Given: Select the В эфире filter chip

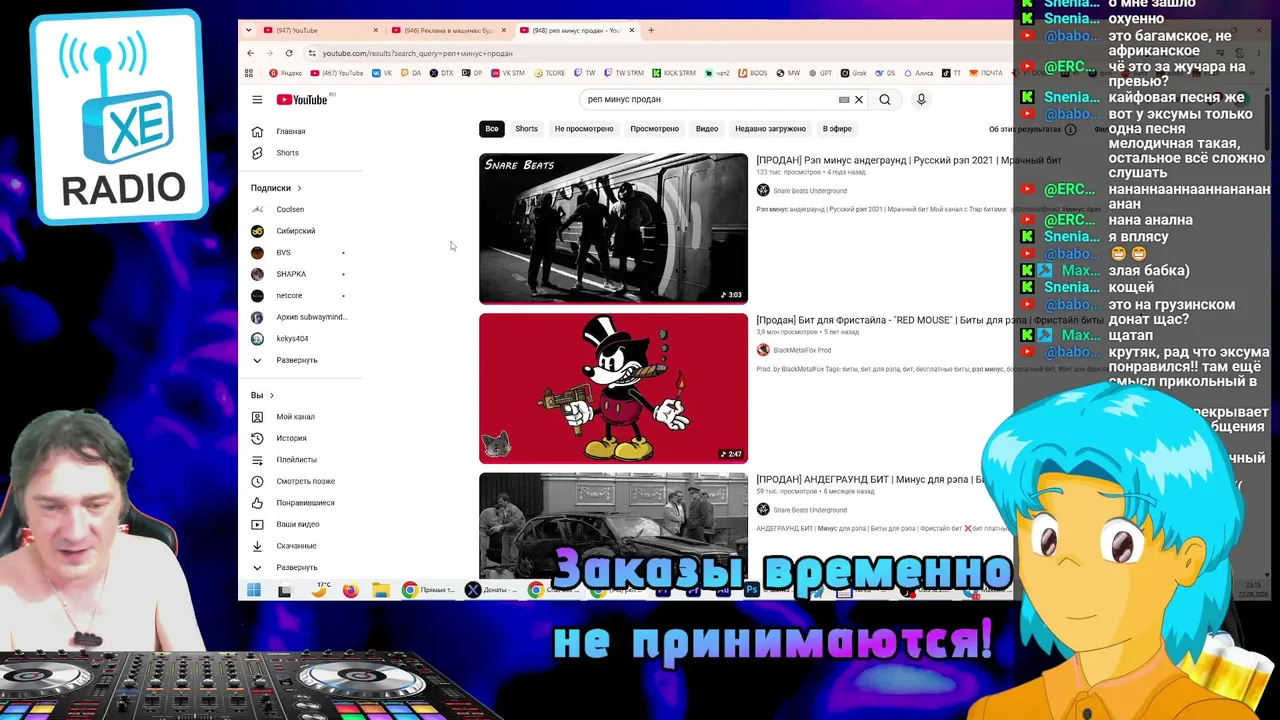Looking at the screenshot, I should click(837, 129).
